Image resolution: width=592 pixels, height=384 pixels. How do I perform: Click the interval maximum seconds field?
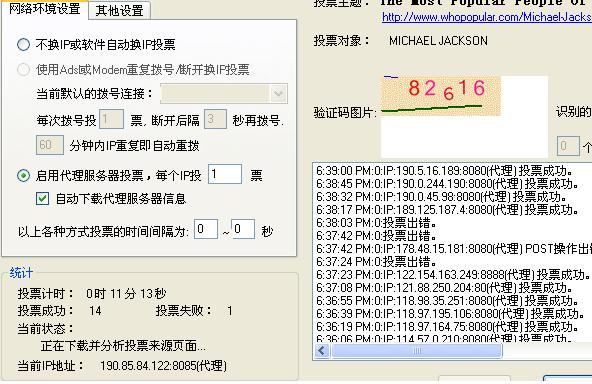243,229
